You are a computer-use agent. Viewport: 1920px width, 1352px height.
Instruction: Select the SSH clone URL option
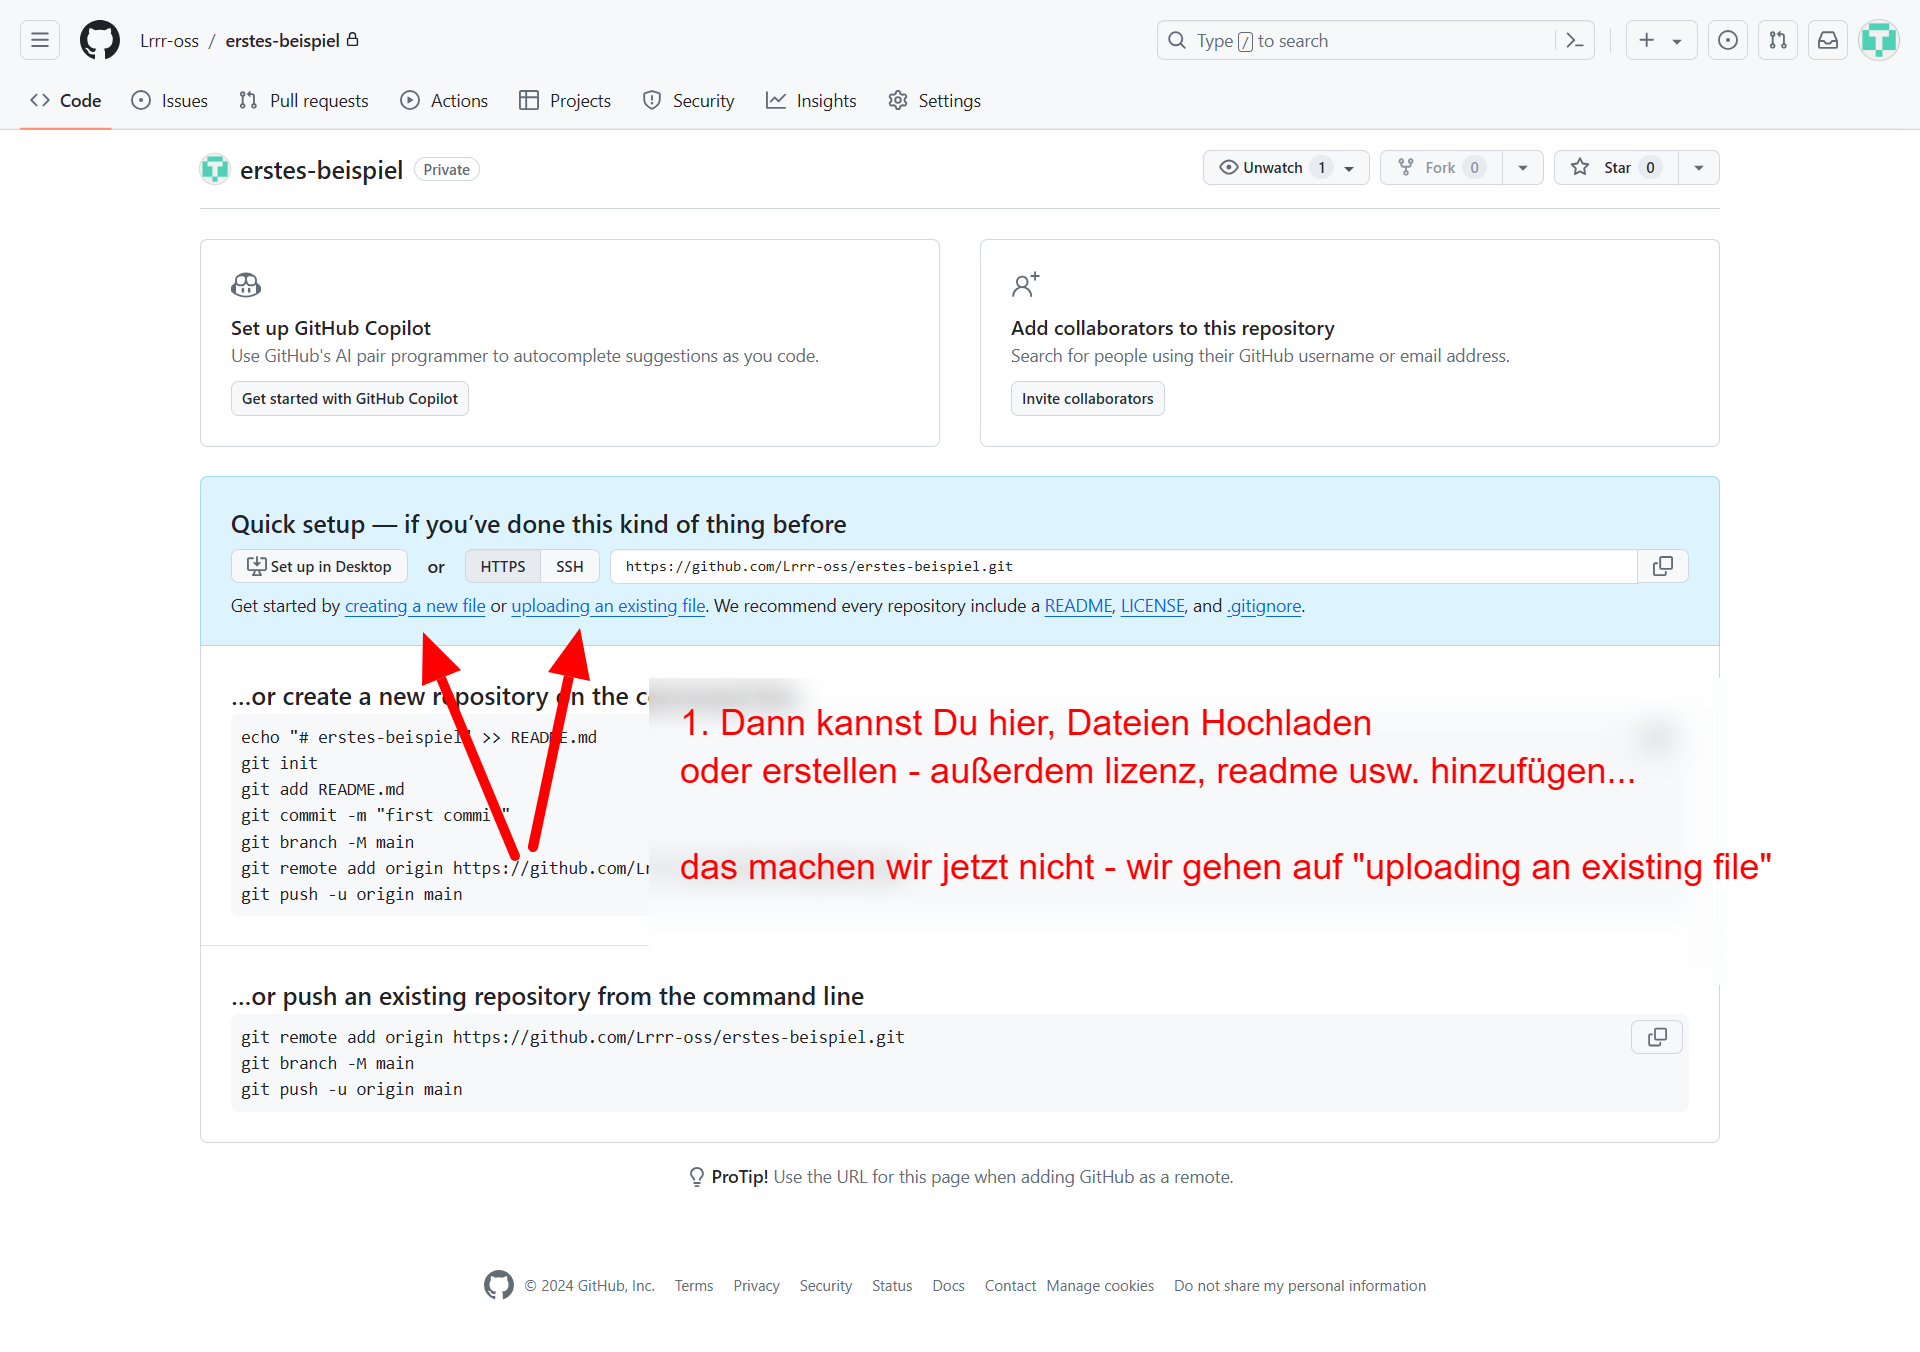tap(569, 566)
